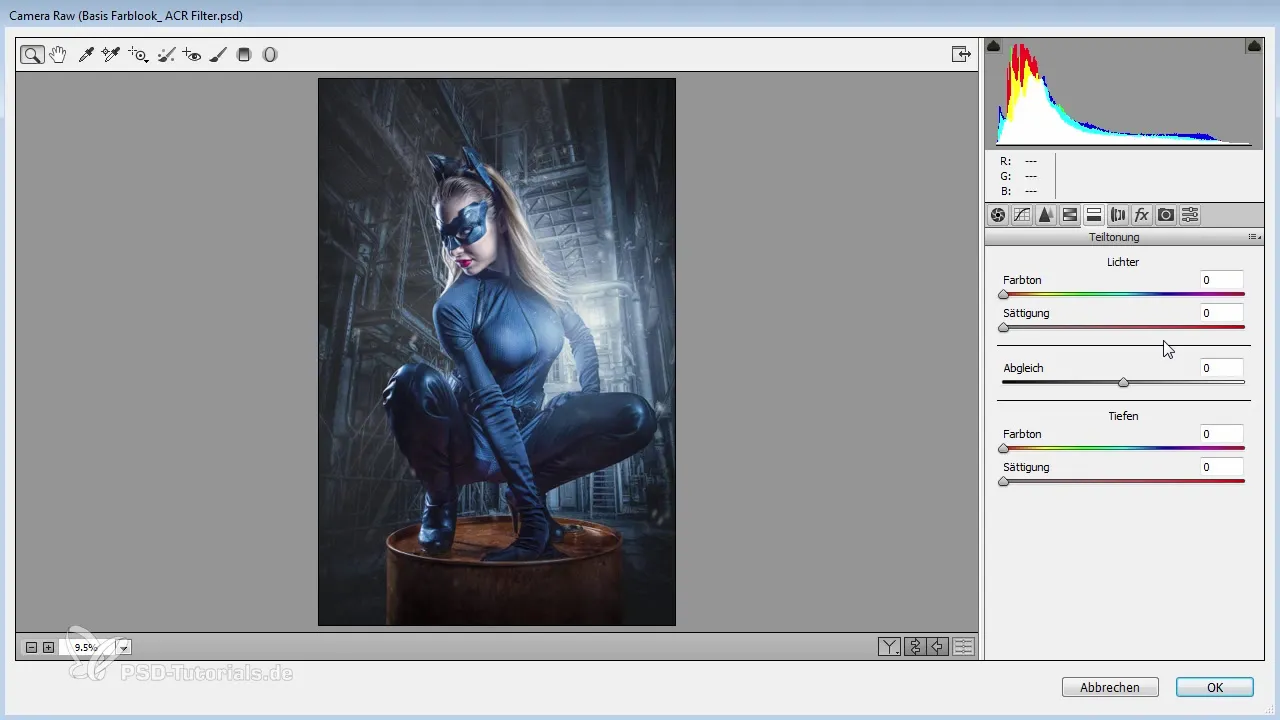Image resolution: width=1280 pixels, height=720 pixels.
Task: Open the Basic adjustments panel tab
Action: tap(998, 215)
